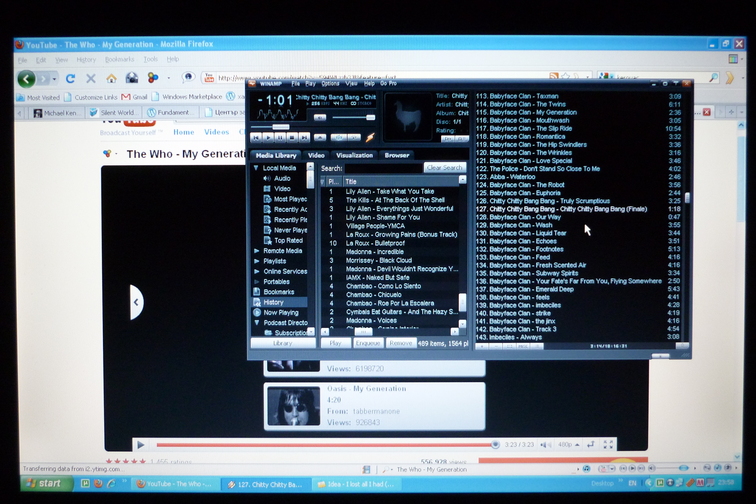
Task: Expand Online Services tree node
Action: pos(256,271)
